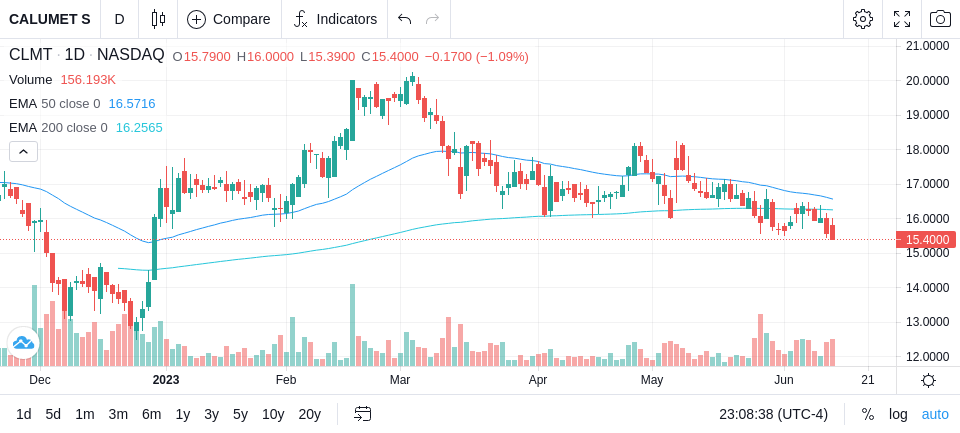Open the go-to-date calendar icon
This screenshot has height=433, width=960.
point(362,414)
